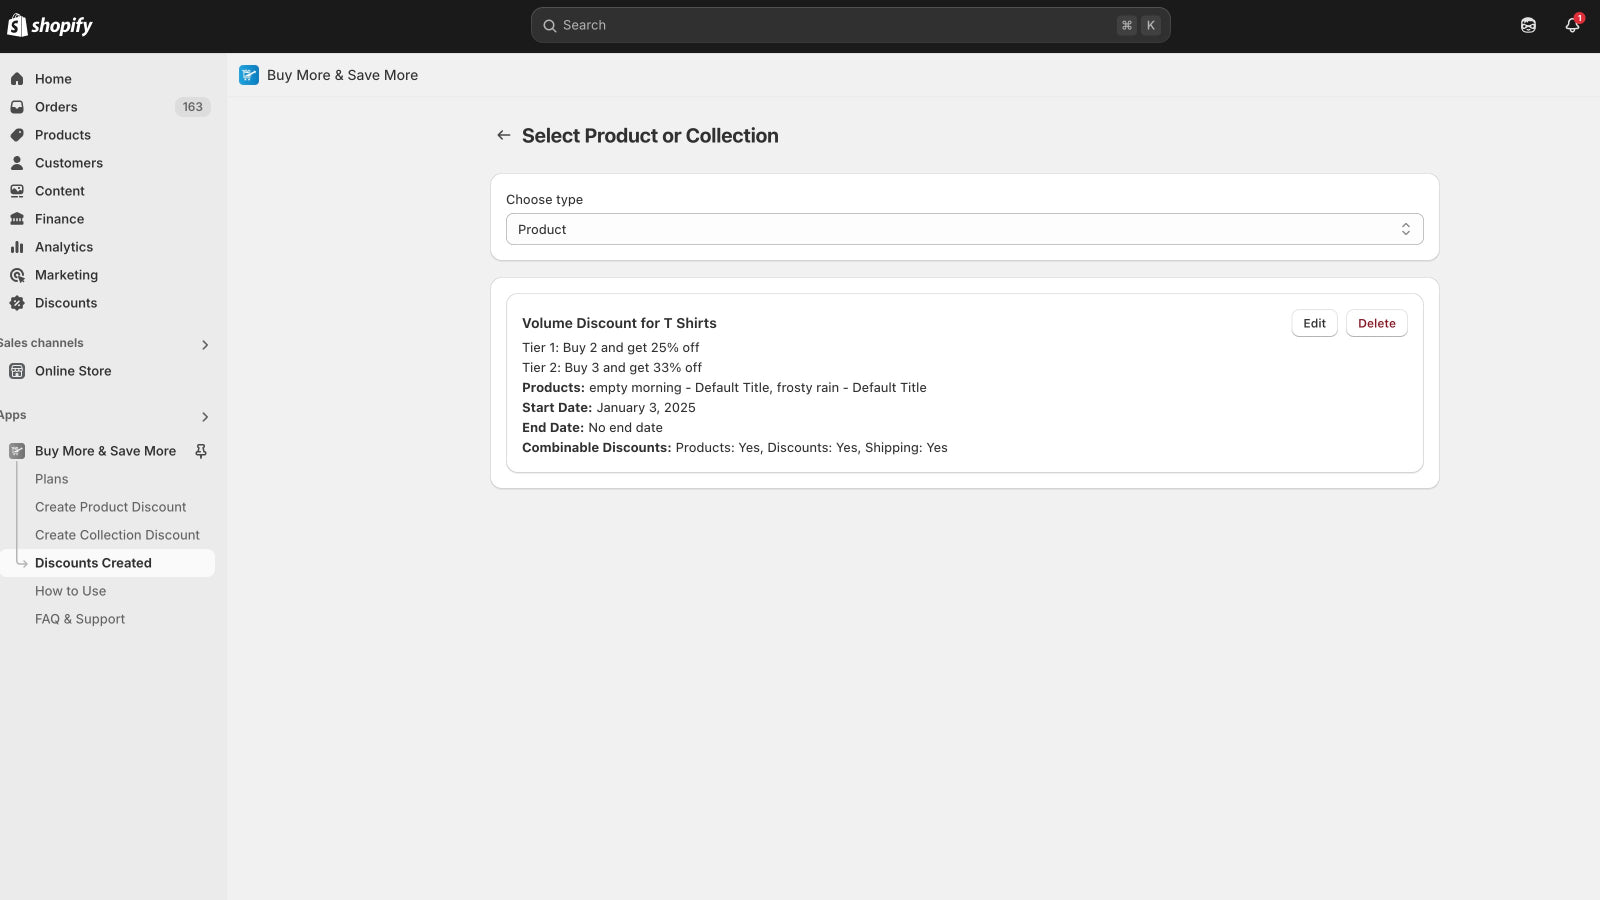Click the Discounts badge icon in the sidebar

click(x=17, y=303)
